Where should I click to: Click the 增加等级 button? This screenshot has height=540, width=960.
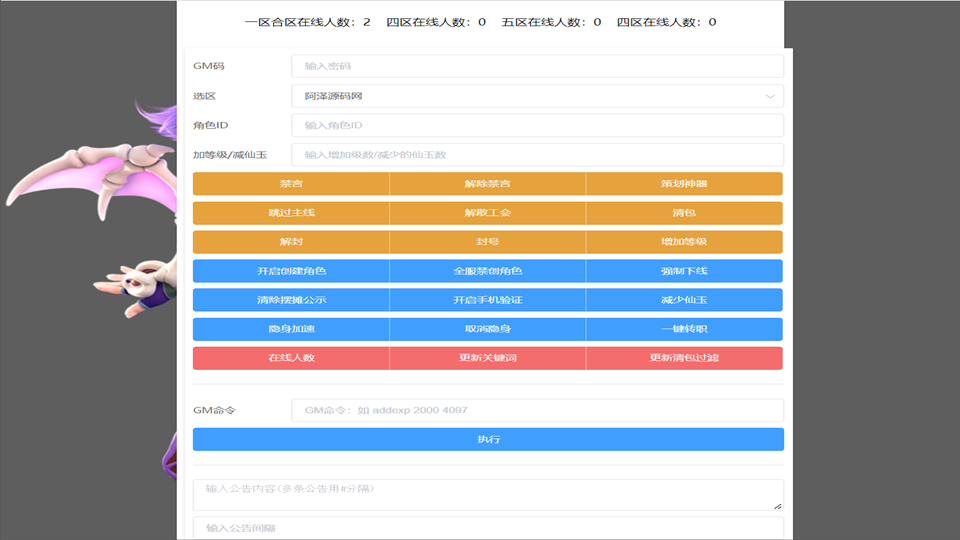[684, 242]
